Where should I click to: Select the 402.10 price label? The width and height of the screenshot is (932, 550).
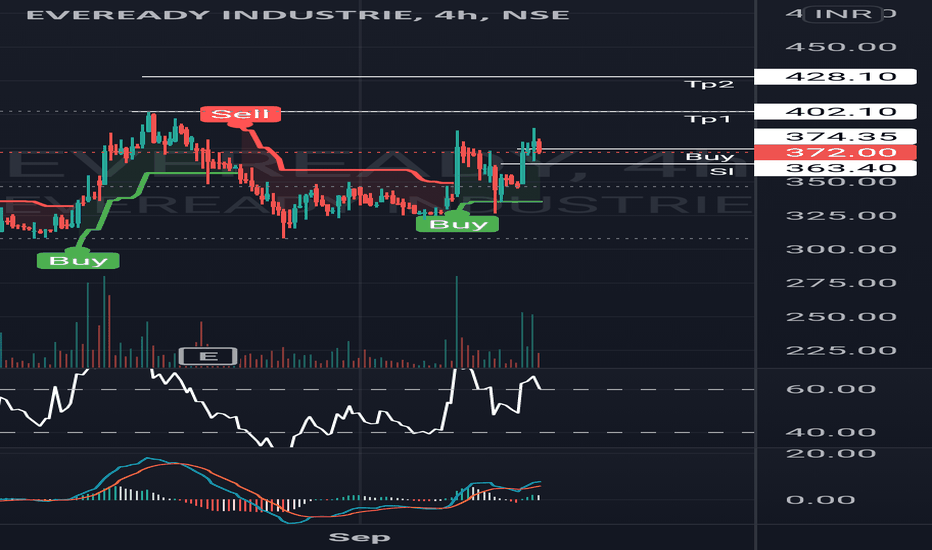coord(835,112)
